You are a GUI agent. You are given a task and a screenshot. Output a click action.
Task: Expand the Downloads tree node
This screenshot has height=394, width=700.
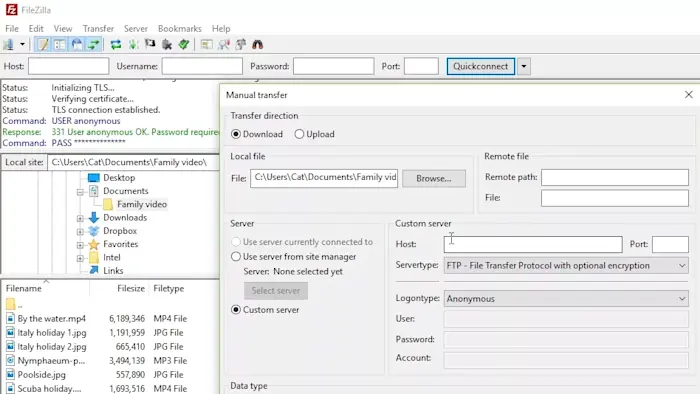click(80, 219)
